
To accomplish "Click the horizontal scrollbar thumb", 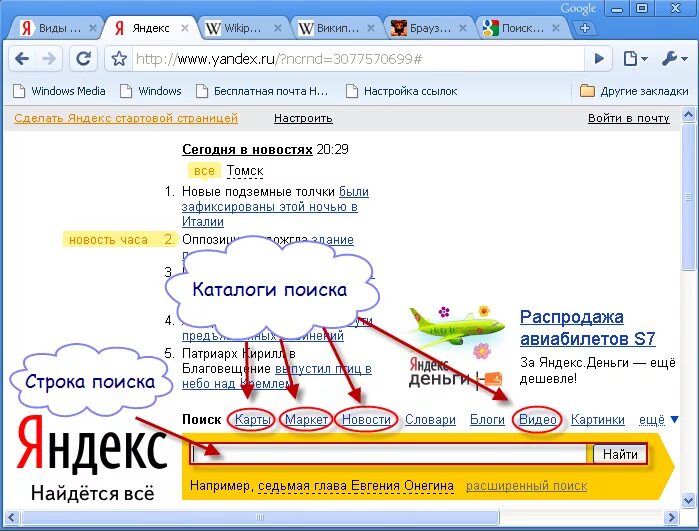I will 260,518.
